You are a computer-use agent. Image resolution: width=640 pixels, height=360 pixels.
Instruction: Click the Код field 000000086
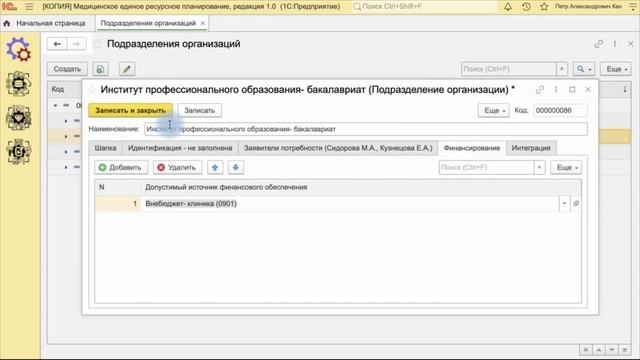(x=560, y=110)
